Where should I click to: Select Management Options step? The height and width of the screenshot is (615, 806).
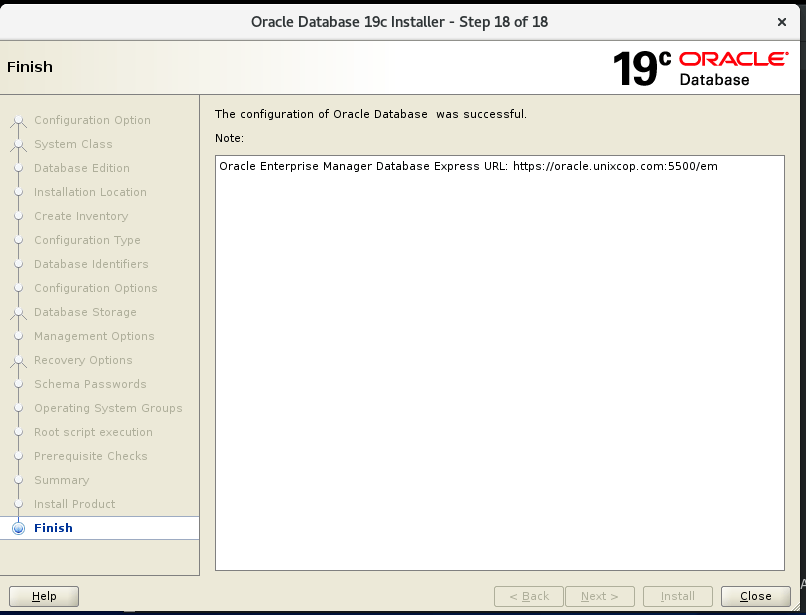coord(94,336)
